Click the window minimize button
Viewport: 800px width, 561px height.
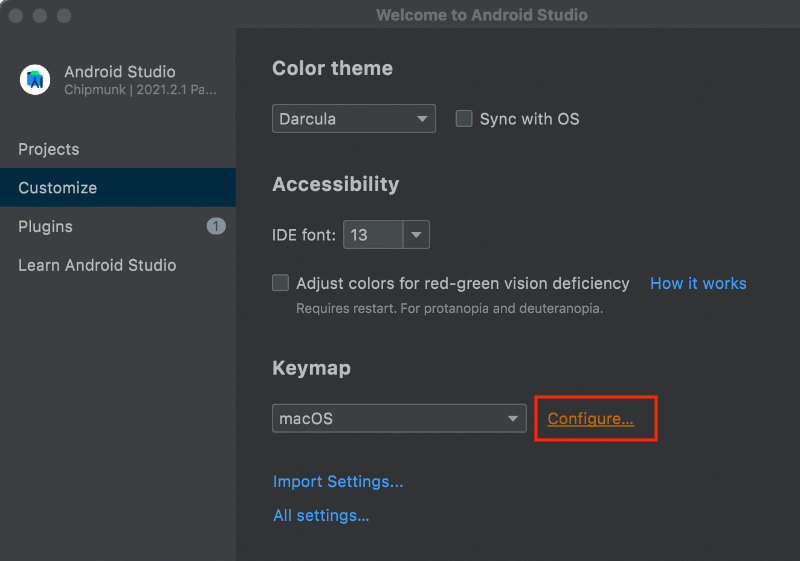[x=40, y=15]
